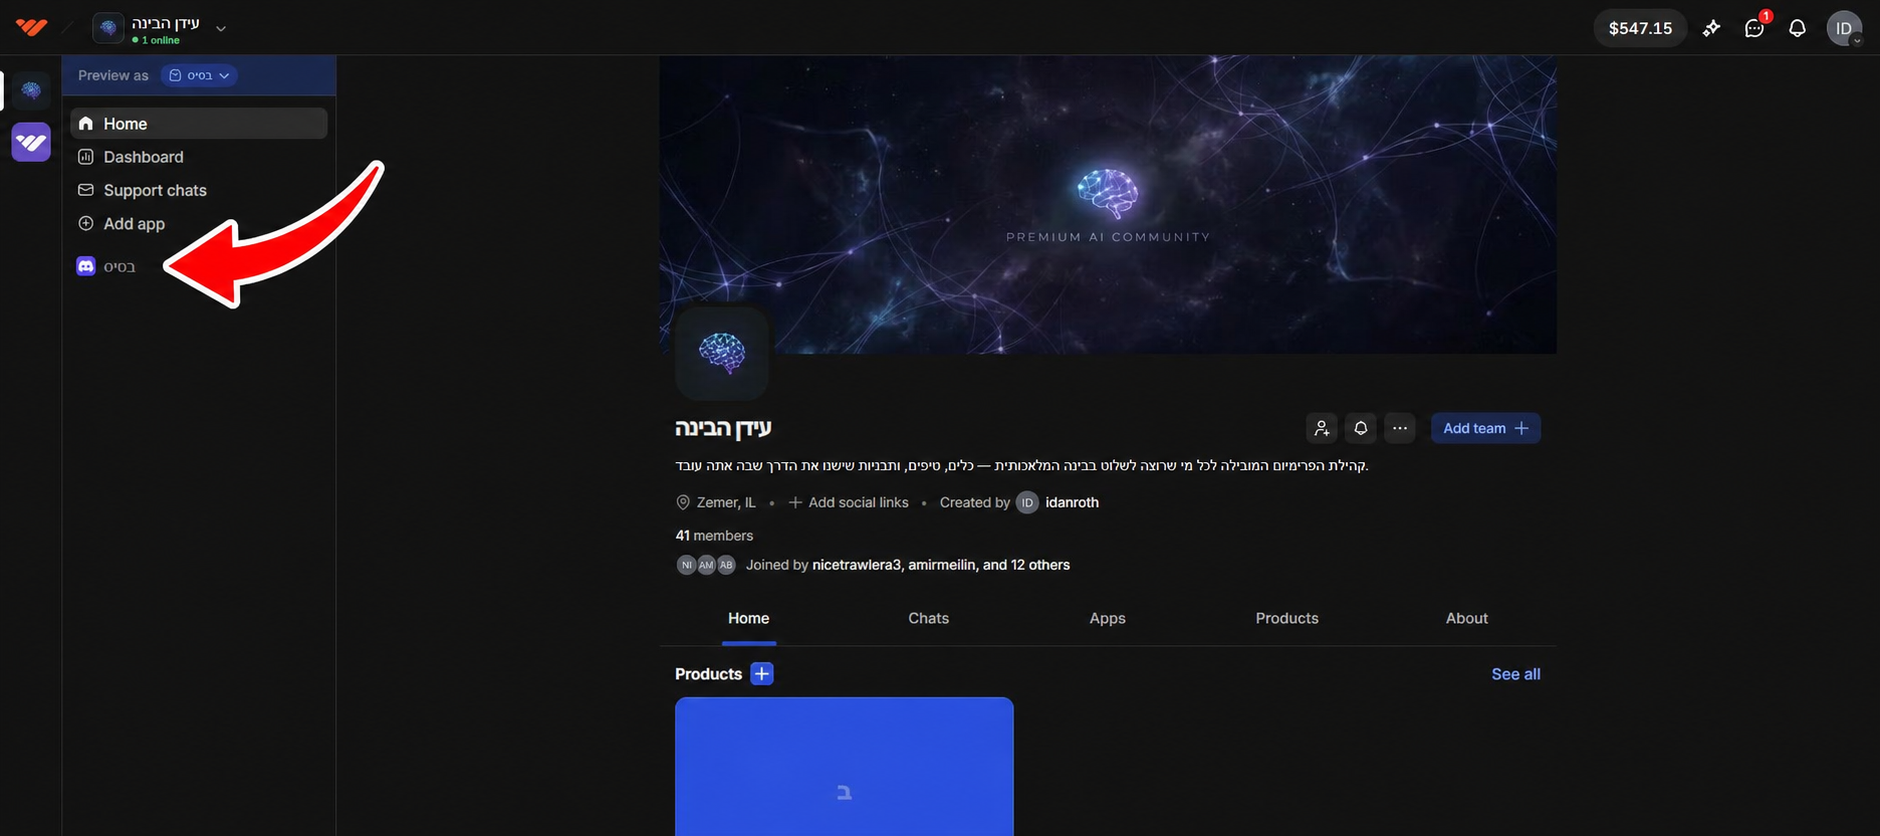Screen dimensions: 1880x836
Task: Switch to the Products tab
Action: (1287, 618)
